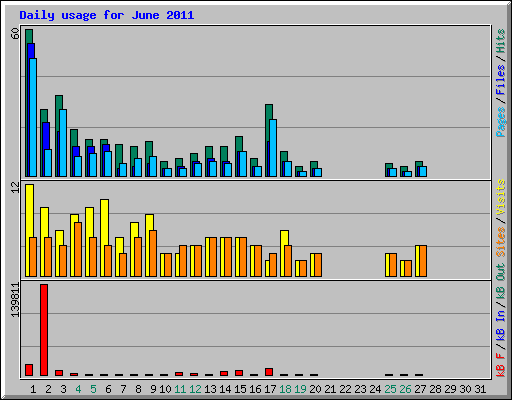Click the tallest red kB bar for day 2
Image resolution: width=512 pixels, height=400 pixels.
click(44, 330)
